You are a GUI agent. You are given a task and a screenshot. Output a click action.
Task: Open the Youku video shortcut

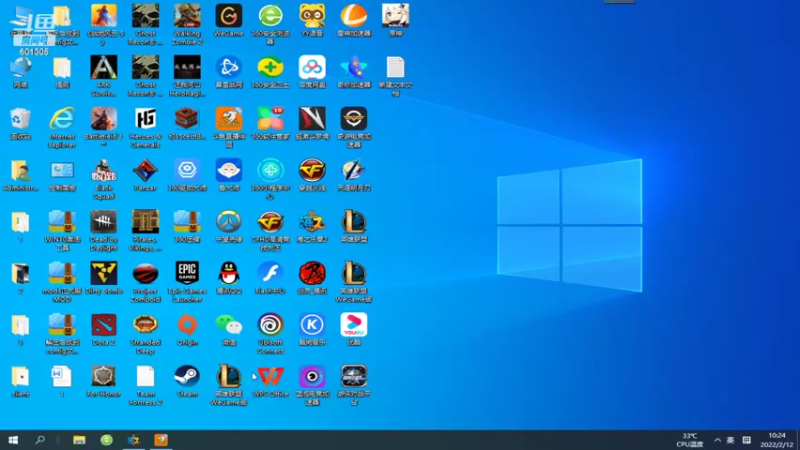click(x=354, y=330)
